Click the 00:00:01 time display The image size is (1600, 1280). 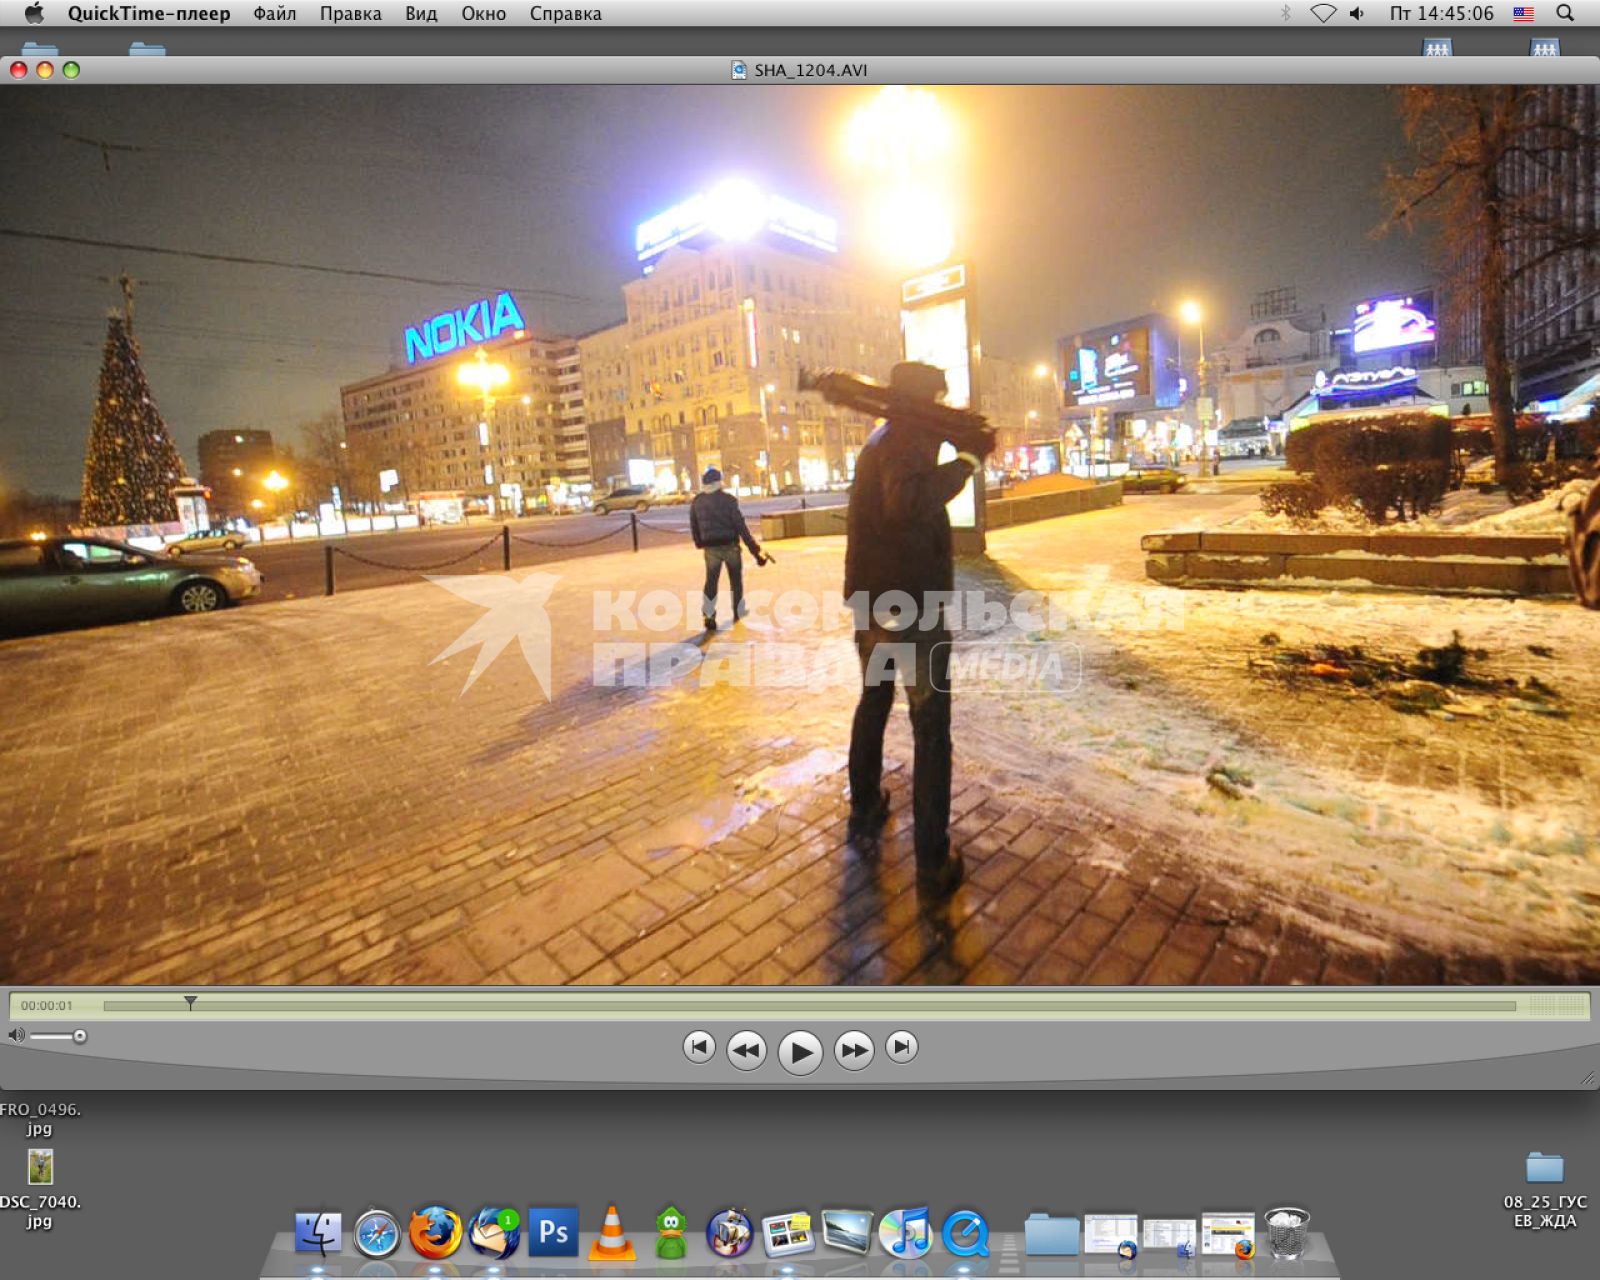(47, 1006)
